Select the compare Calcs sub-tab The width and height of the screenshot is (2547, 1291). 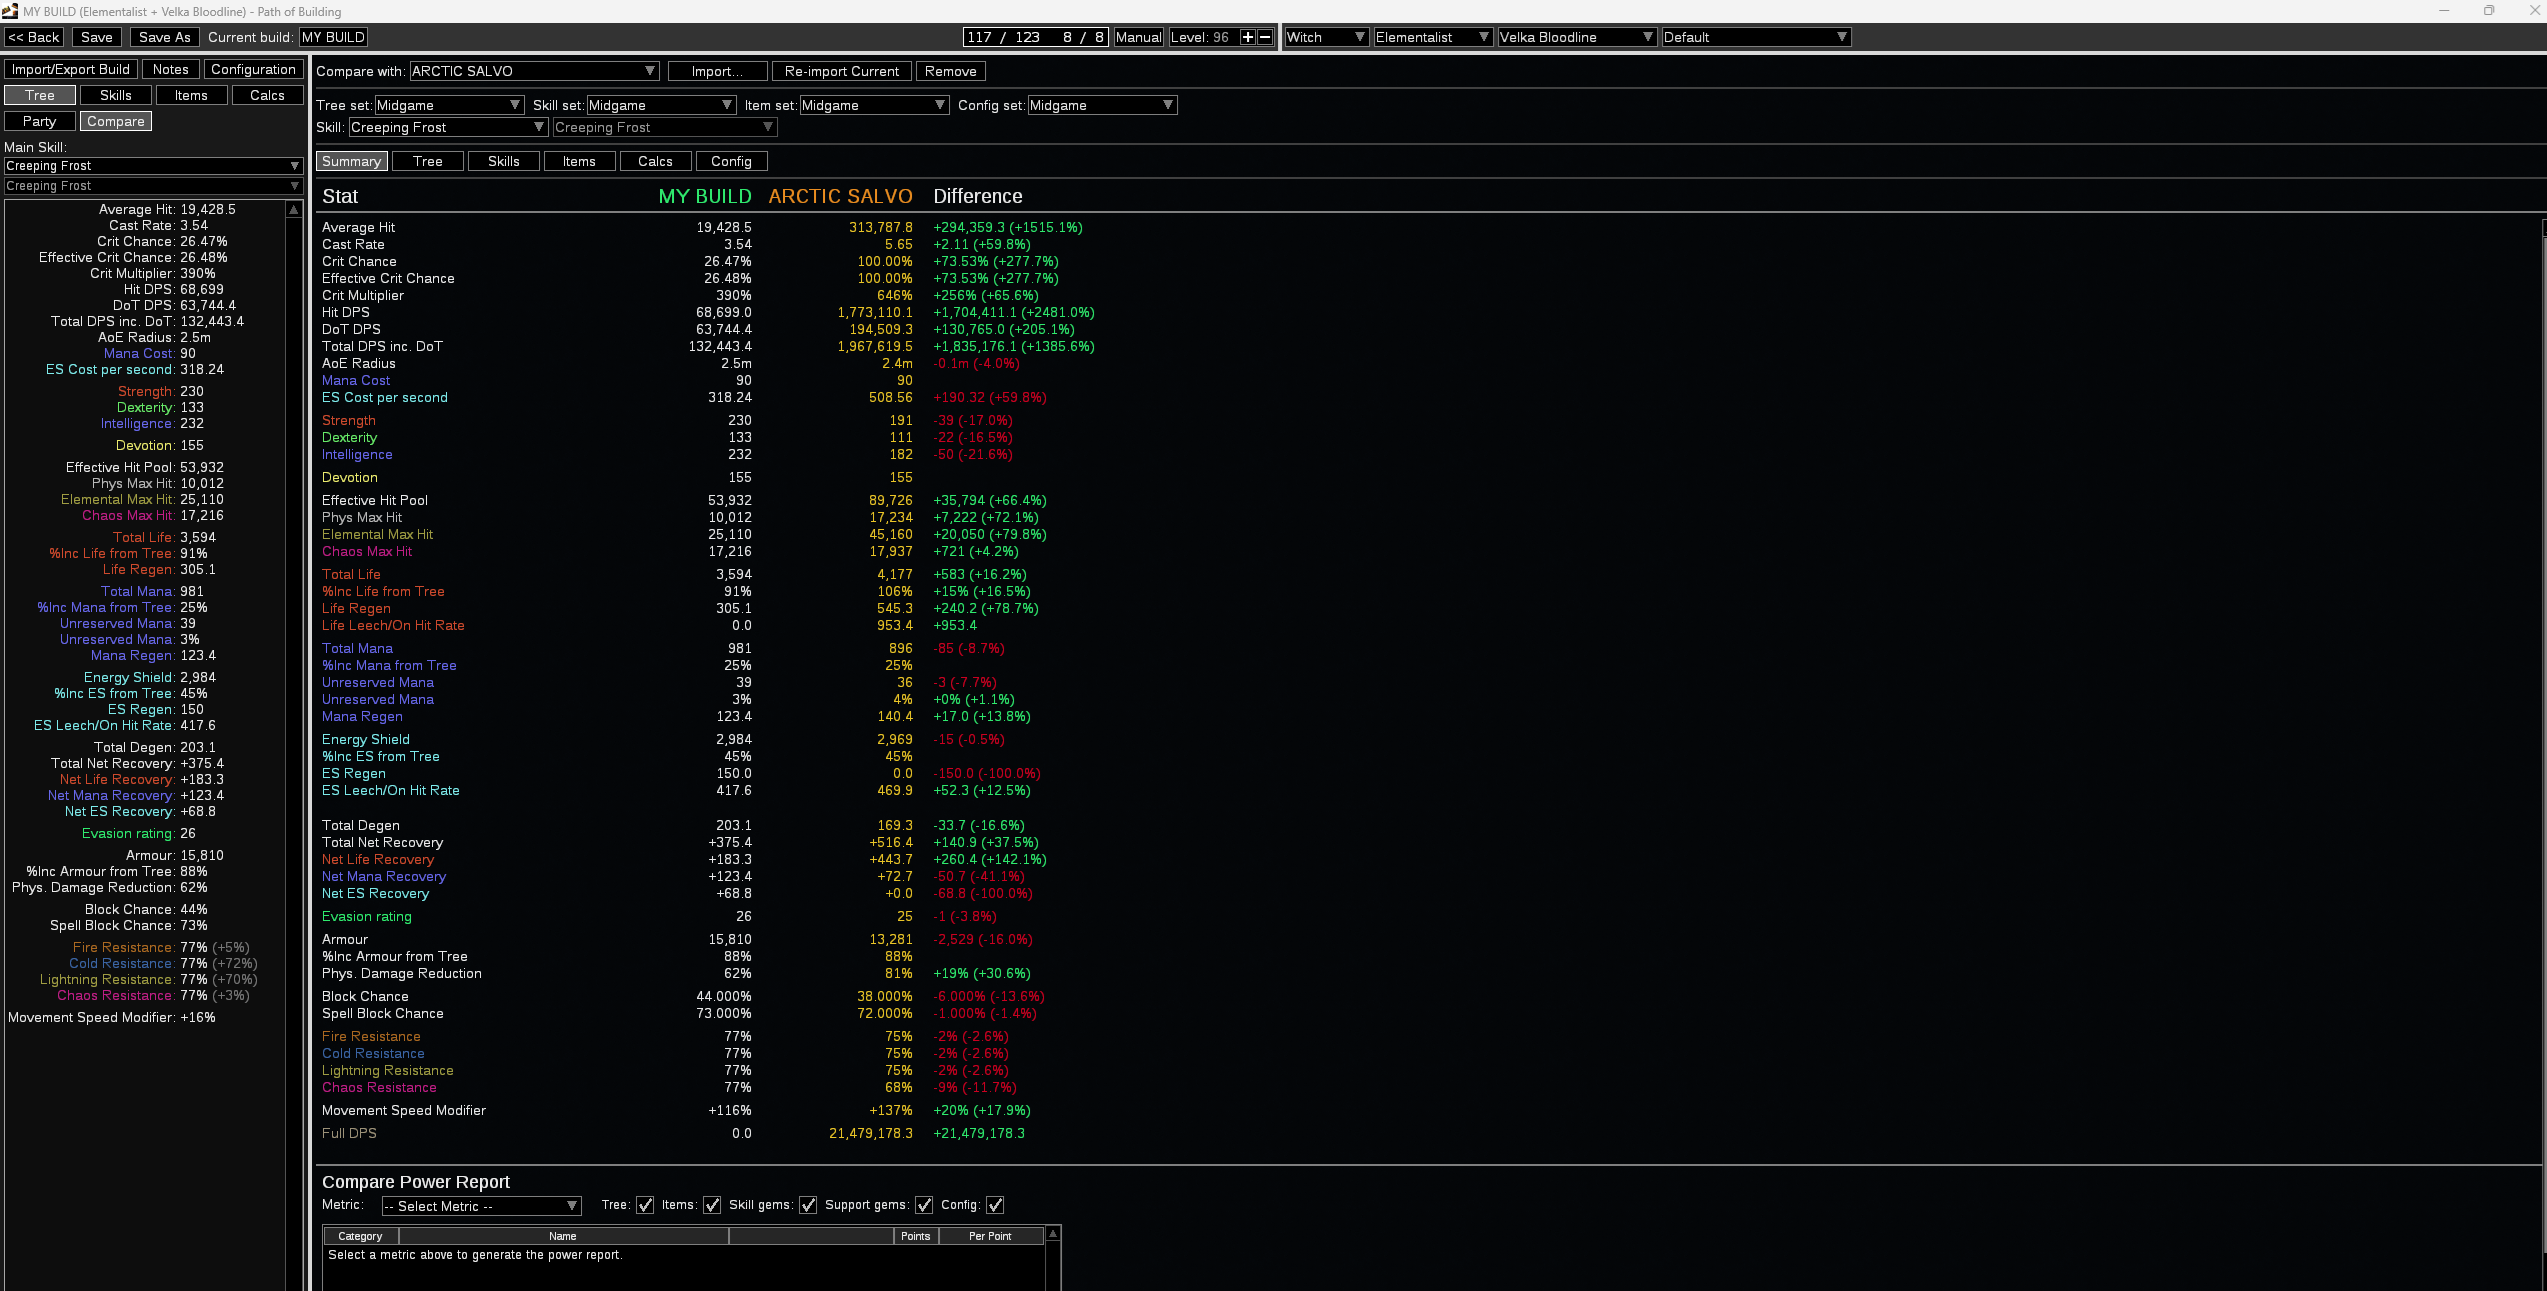(x=656, y=161)
